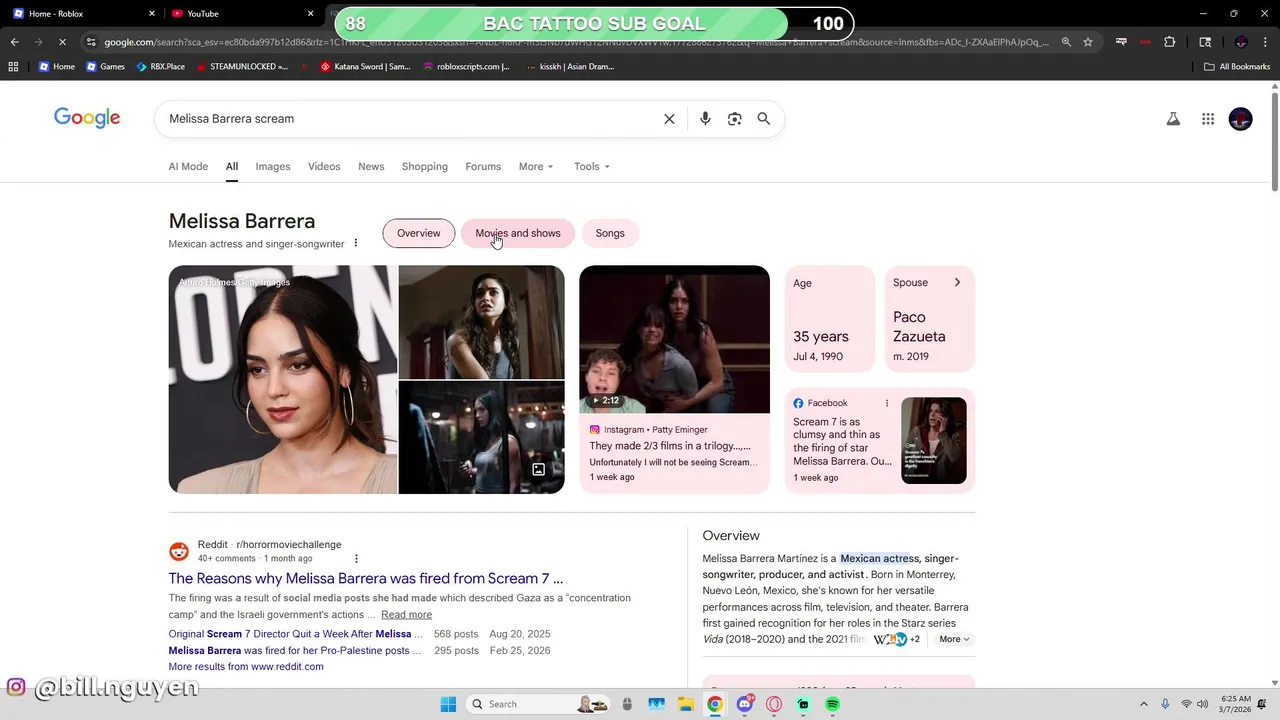This screenshot has height=720, width=1280.
Task: Open options menu on the Facebook card
Action: pyautogui.click(x=886, y=403)
